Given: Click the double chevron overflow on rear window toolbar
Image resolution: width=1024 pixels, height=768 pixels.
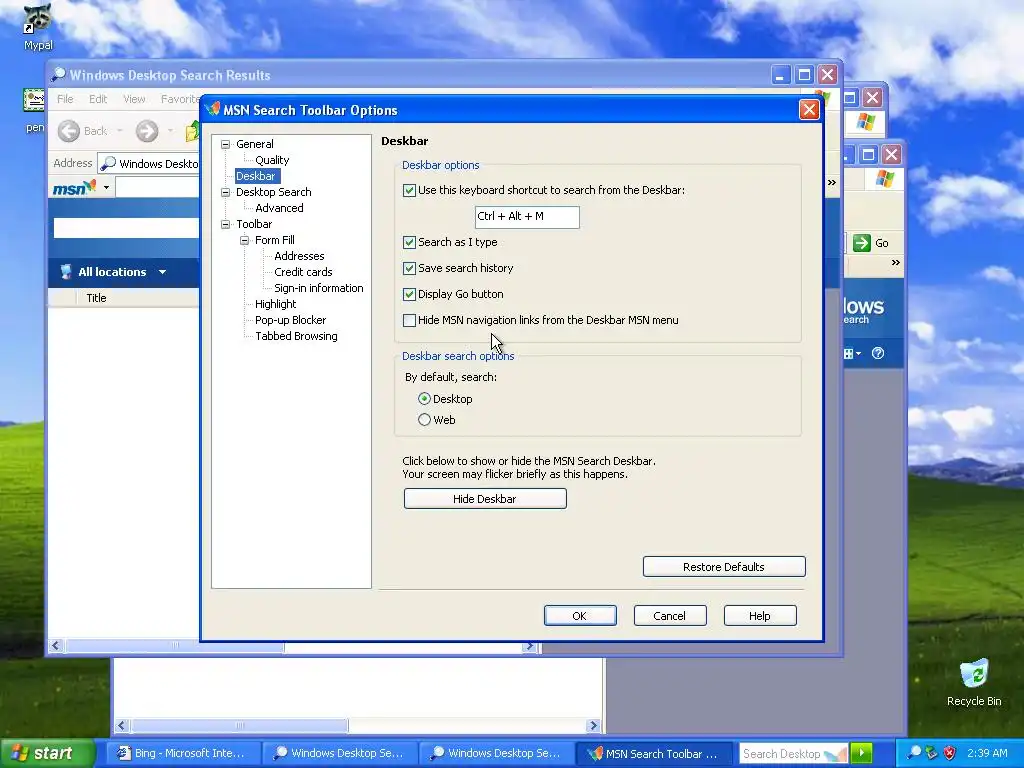Looking at the screenshot, I should pyautogui.click(x=832, y=182).
